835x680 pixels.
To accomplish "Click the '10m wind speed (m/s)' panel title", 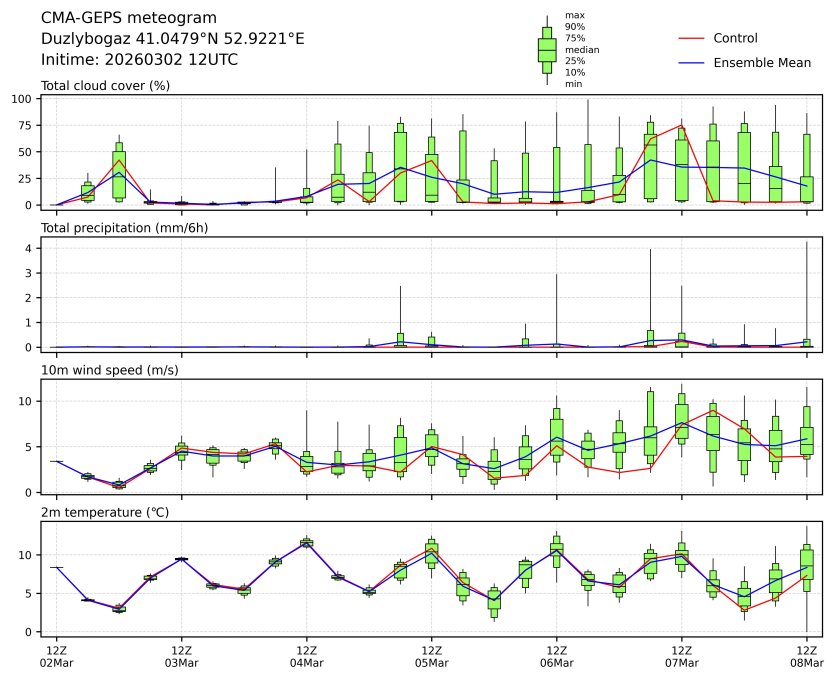I will pyautogui.click(x=106, y=371).
